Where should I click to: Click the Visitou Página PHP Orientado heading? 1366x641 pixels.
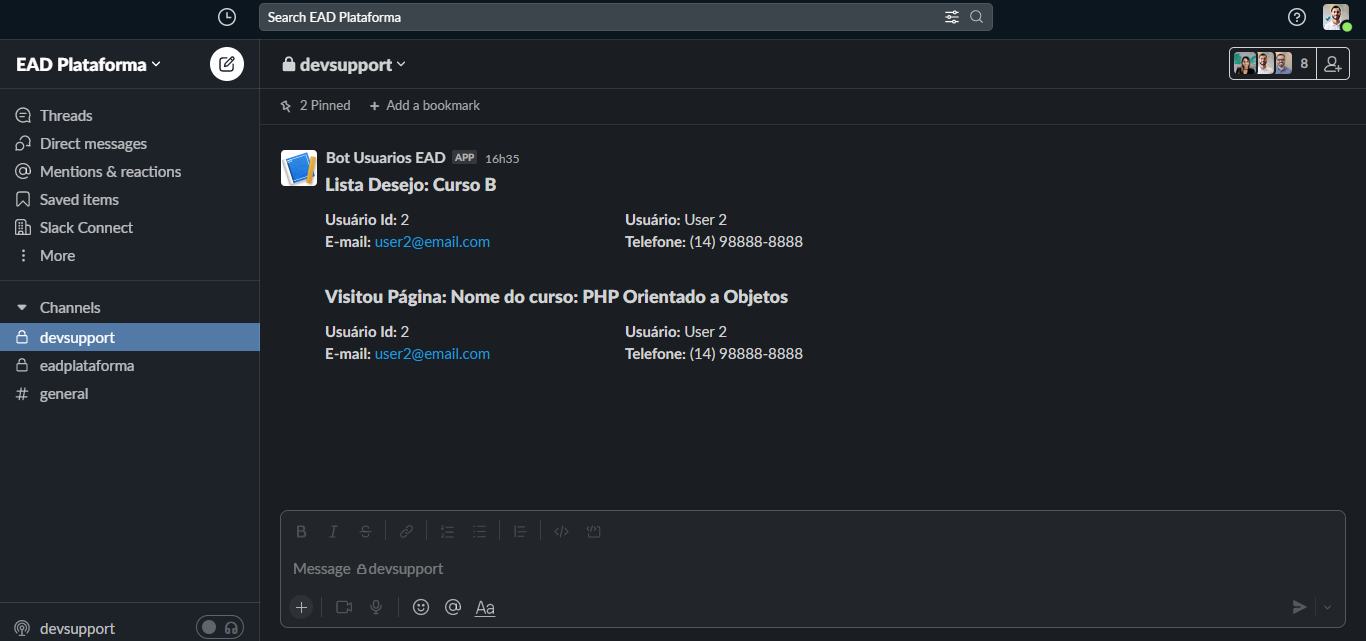(556, 297)
